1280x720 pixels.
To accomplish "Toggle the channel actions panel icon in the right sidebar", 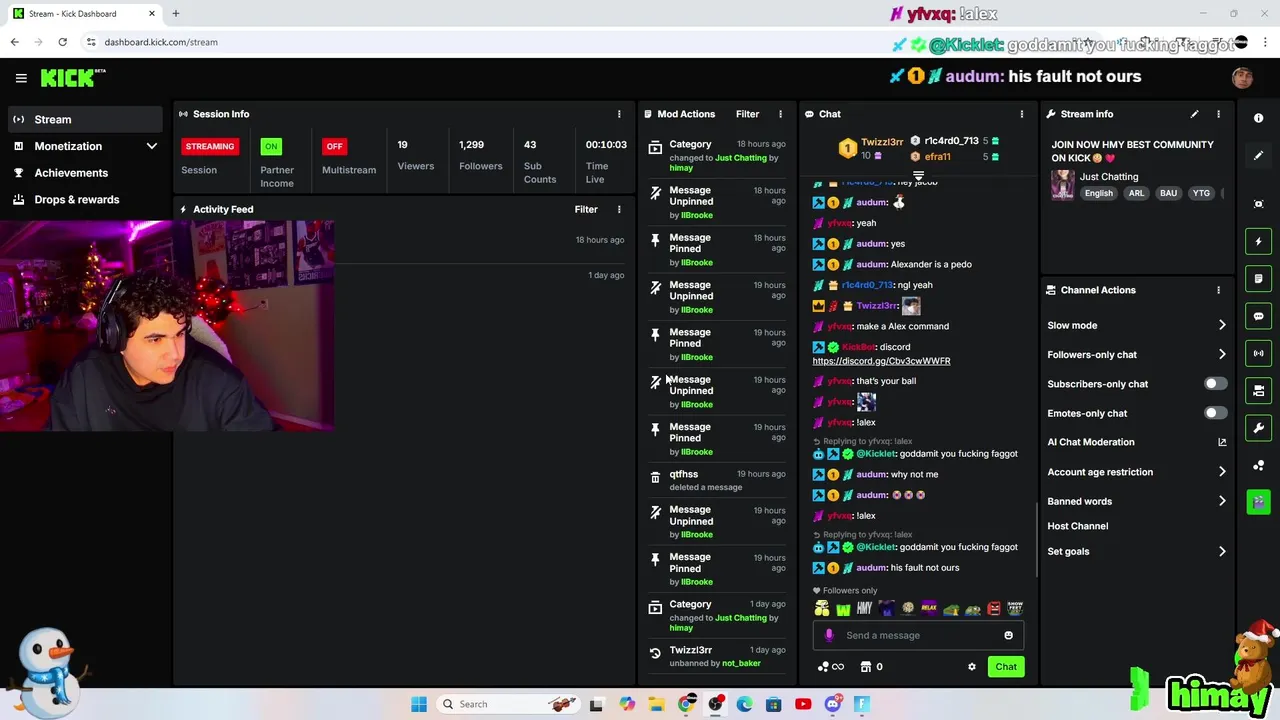I will [x=1259, y=390].
